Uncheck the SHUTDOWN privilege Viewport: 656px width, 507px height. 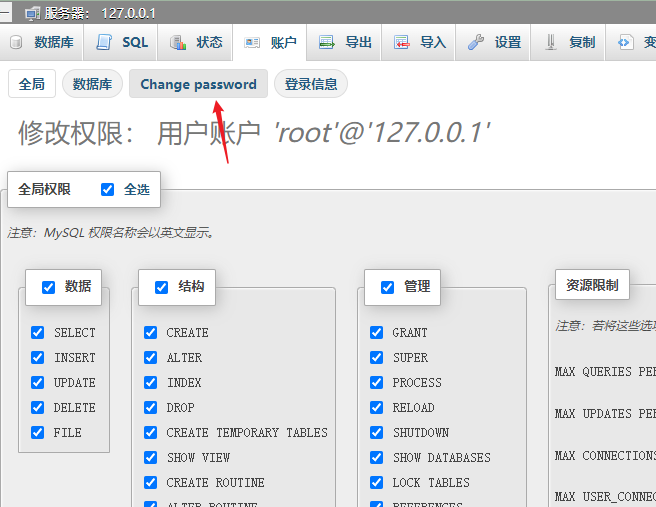pyautogui.click(x=377, y=432)
